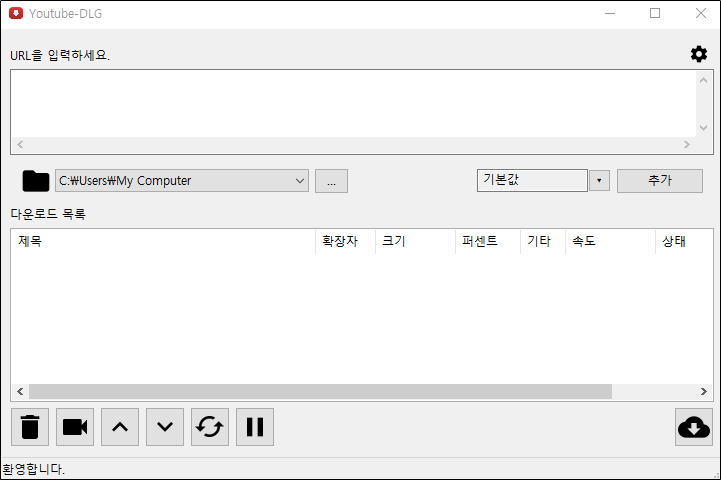Screen dimensions: 721x480
Task: Click the URL box scroll right arrow
Action: click(x=687, y=144)
